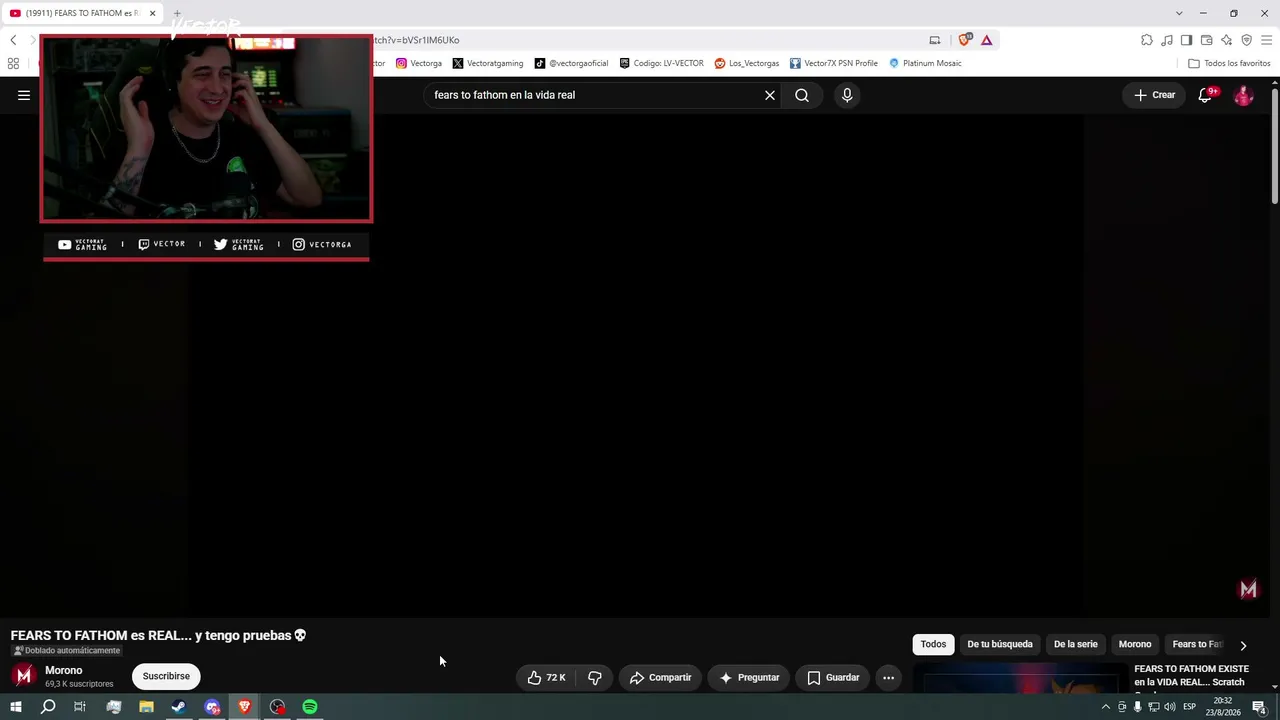The width and height of the screenshot is (1280, 720).
Task: Select the De tu búsqueda chip
Action: coord(1000,644)
